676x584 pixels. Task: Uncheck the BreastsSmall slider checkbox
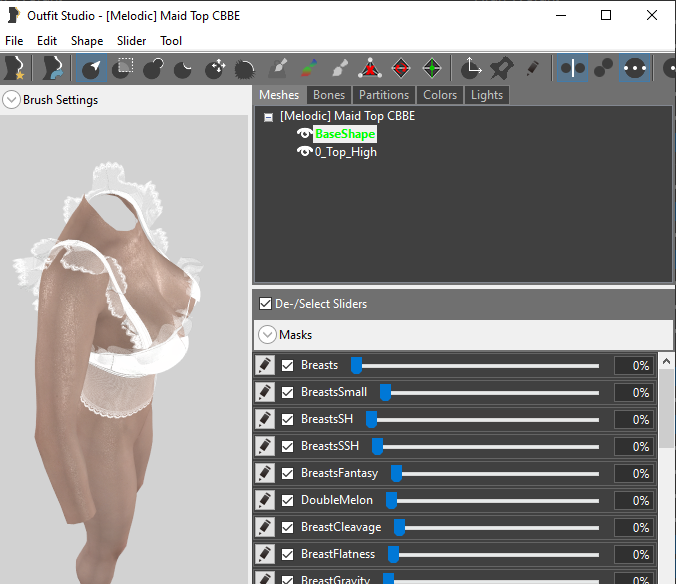288,393
